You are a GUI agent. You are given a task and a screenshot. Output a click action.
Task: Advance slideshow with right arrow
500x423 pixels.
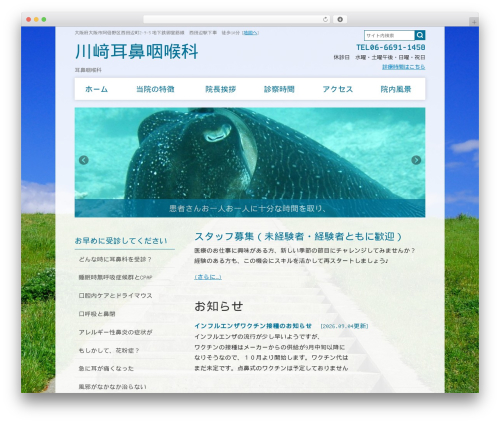pyautogui.click(x=416, y=160)
